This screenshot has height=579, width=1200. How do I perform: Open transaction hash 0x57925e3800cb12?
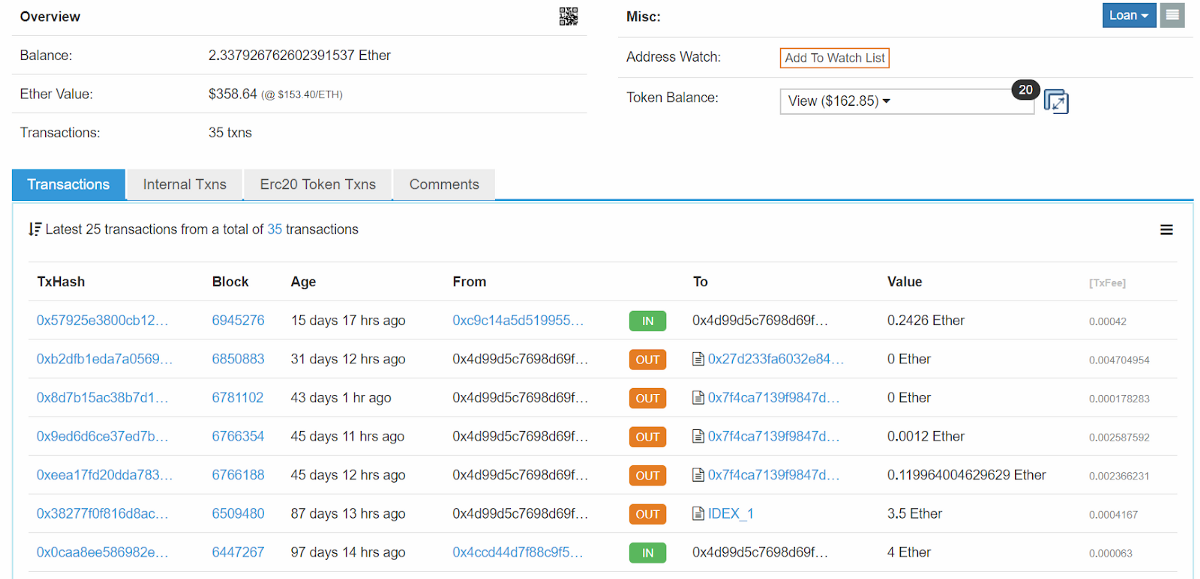[102, 321]
